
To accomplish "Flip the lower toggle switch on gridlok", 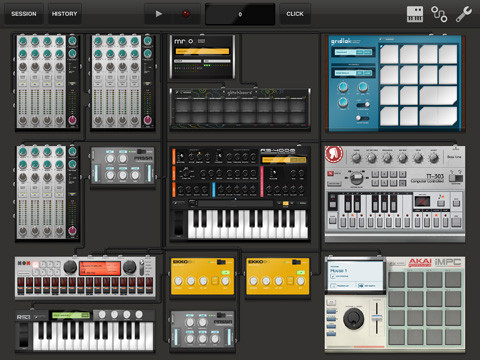I will (362, 118).
